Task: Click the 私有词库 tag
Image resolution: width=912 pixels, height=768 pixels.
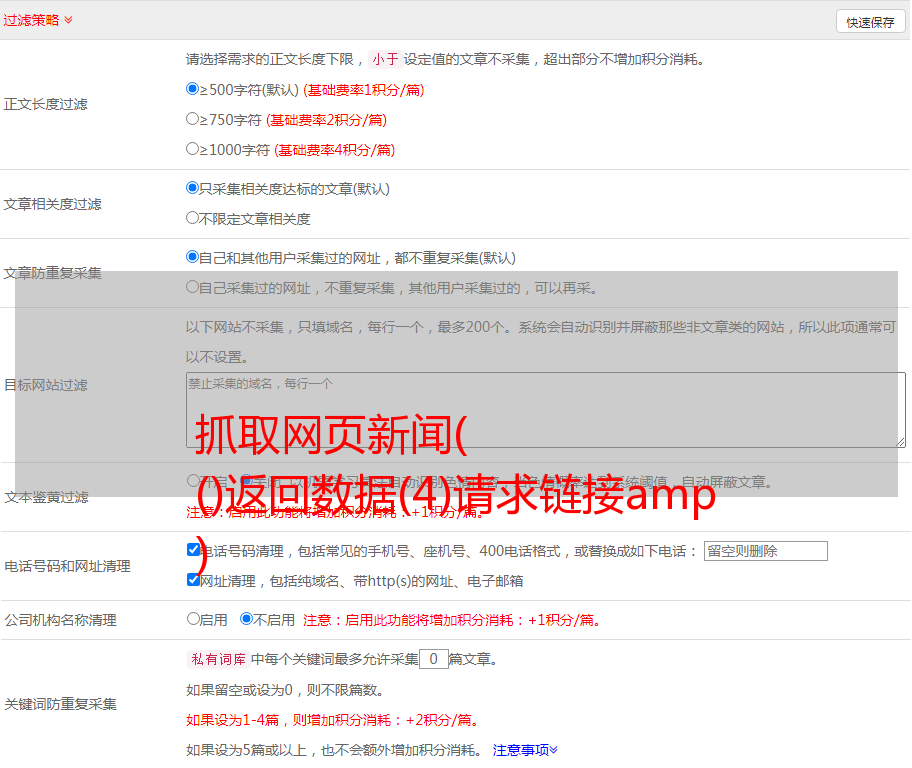Action: 219,659
